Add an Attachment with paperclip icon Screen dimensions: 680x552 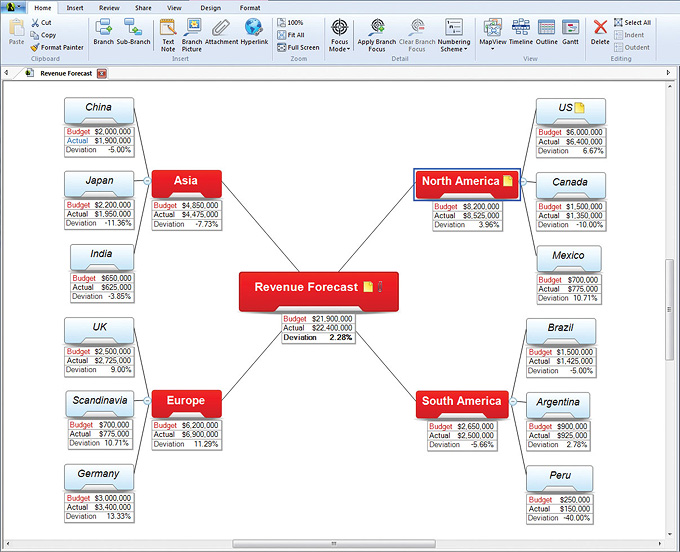[x=221, y=32]
